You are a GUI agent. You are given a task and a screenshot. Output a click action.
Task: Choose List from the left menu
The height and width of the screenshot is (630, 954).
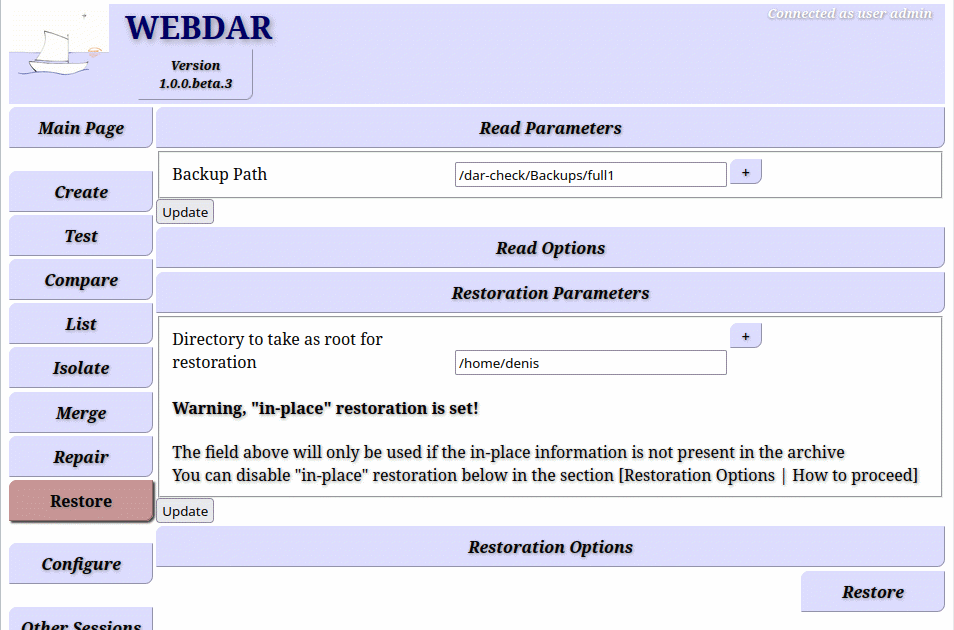(81, 324)
